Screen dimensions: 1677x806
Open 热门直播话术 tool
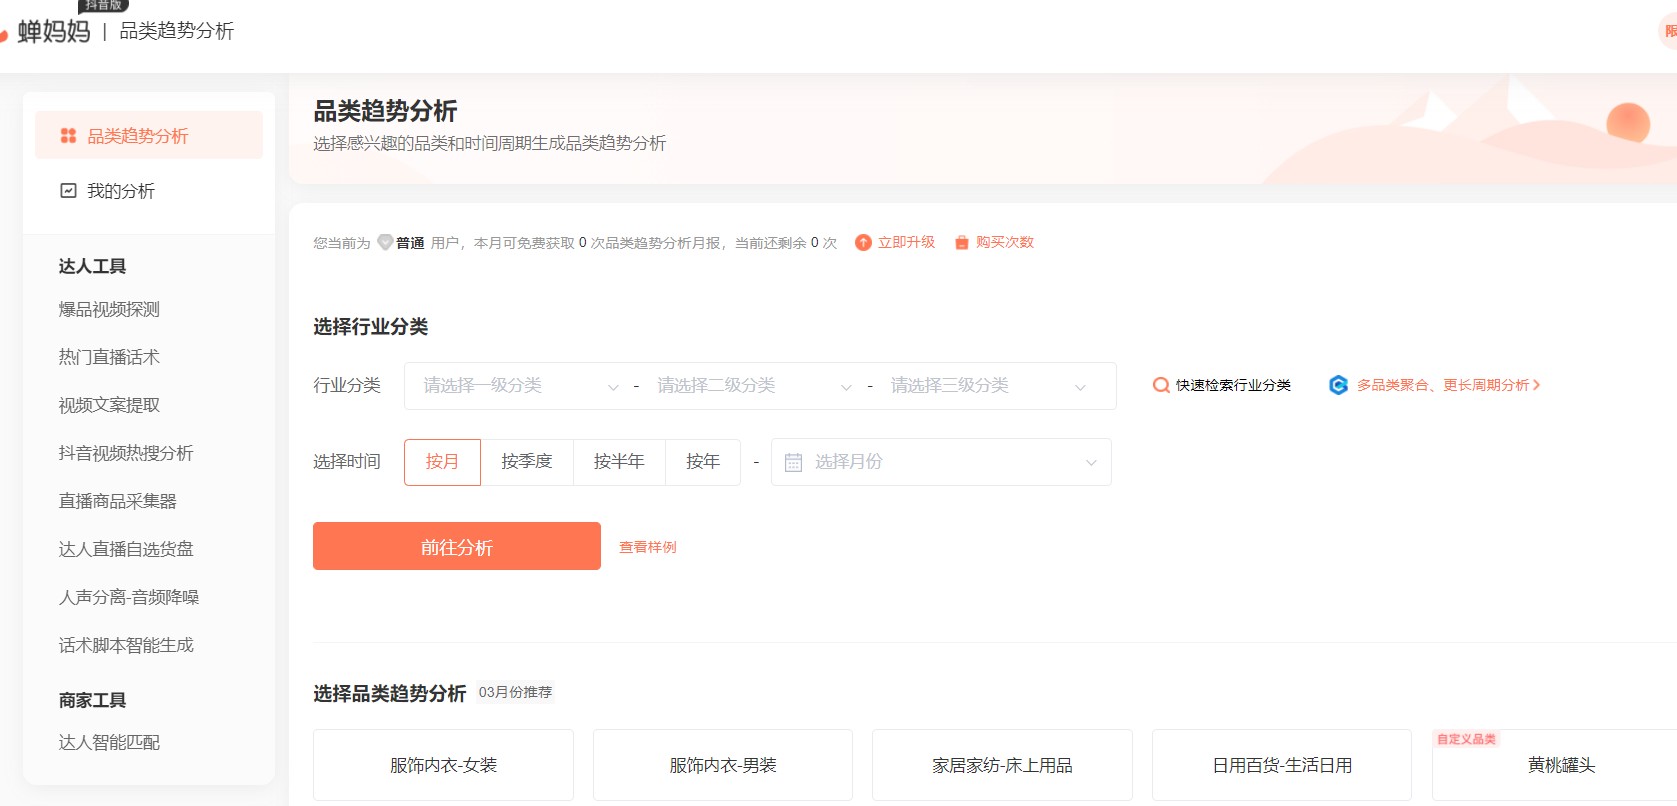(x=109, y=357)
